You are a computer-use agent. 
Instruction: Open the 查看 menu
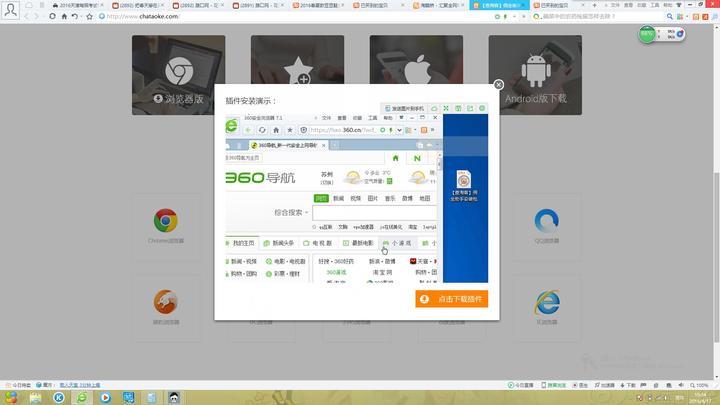[x=628, y=5]
